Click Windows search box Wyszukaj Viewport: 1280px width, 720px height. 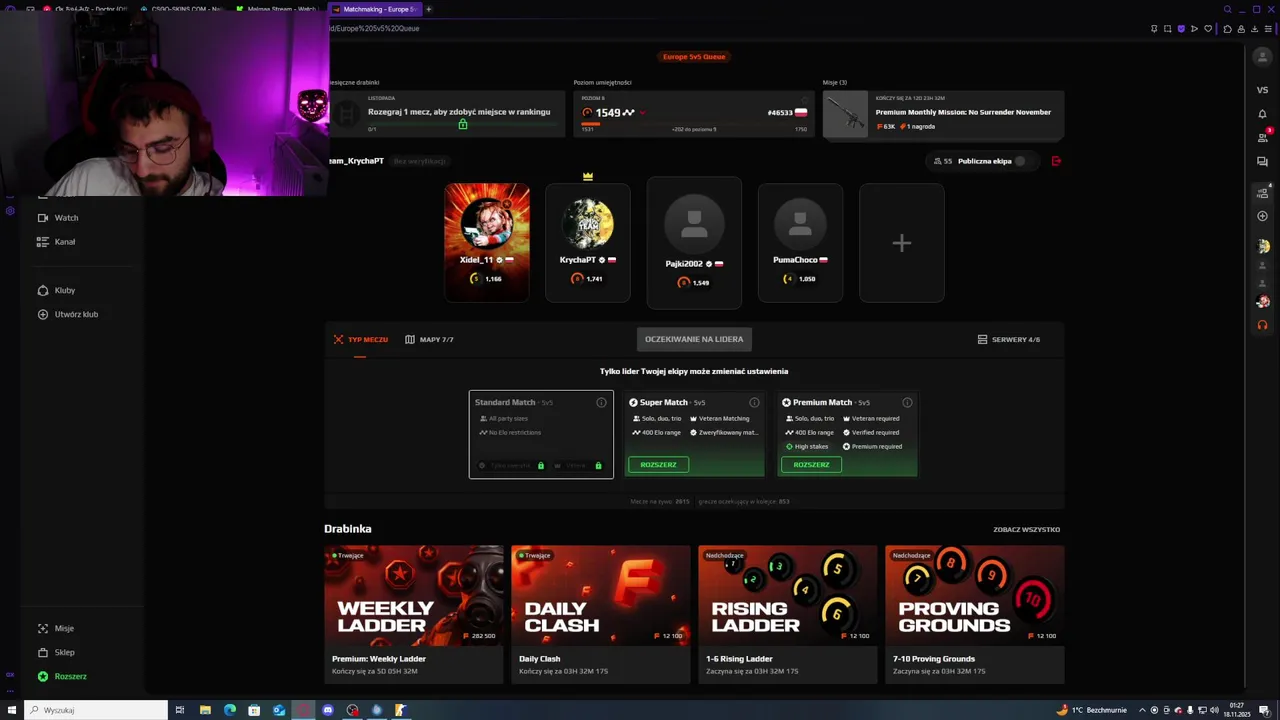[96, 710]
